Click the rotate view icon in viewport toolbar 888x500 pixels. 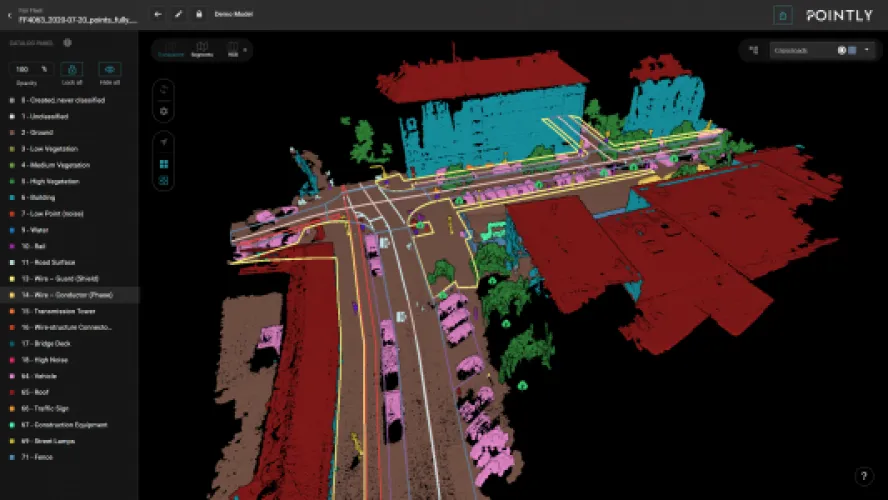[x=164, y=89]
